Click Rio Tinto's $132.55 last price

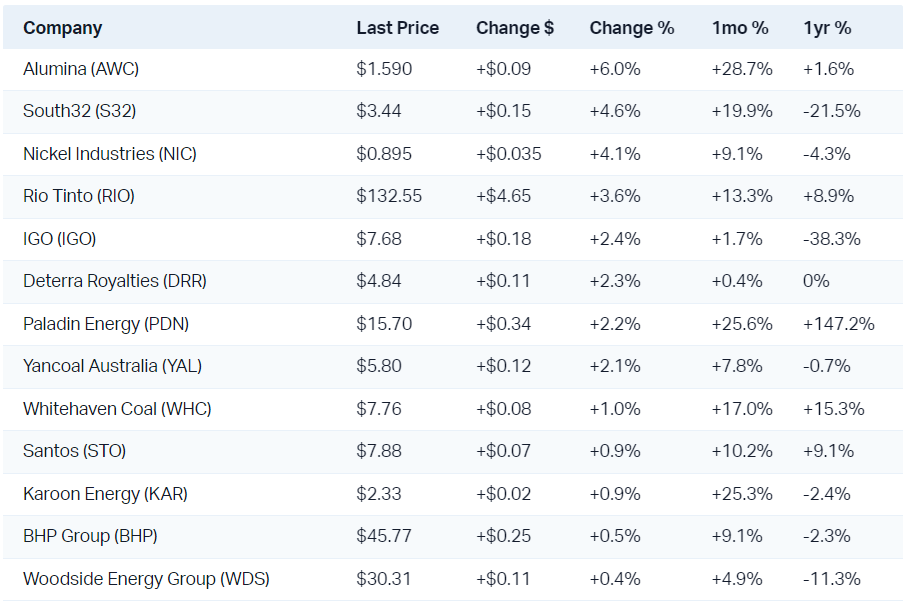tap(389, 196)
